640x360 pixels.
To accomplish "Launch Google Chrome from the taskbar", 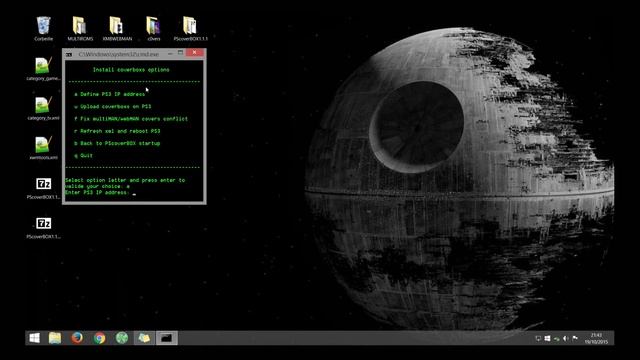I will click(99, 338).
